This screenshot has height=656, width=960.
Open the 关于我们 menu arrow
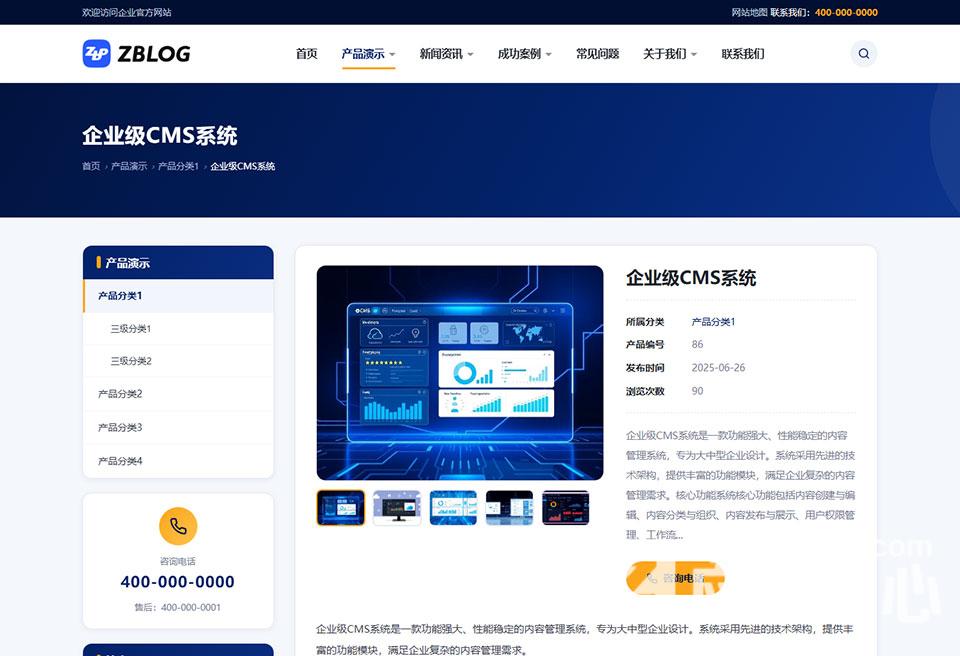[694, 55]
